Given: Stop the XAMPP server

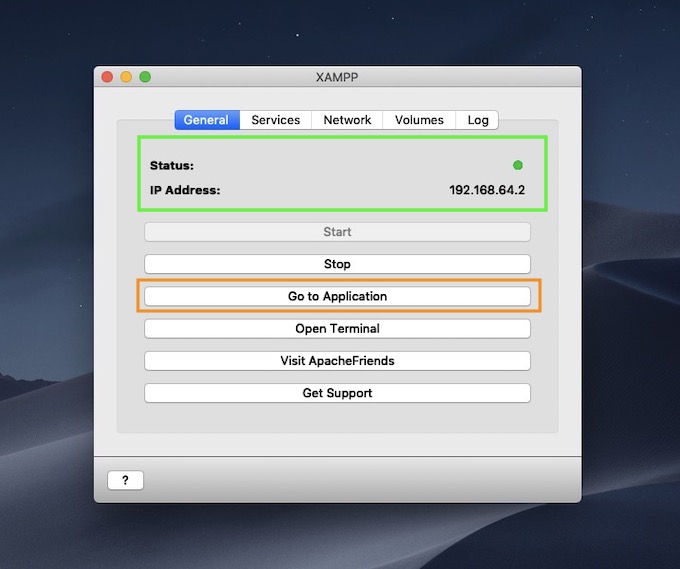Looking at the screenshot, I should (x=337, y=264).
